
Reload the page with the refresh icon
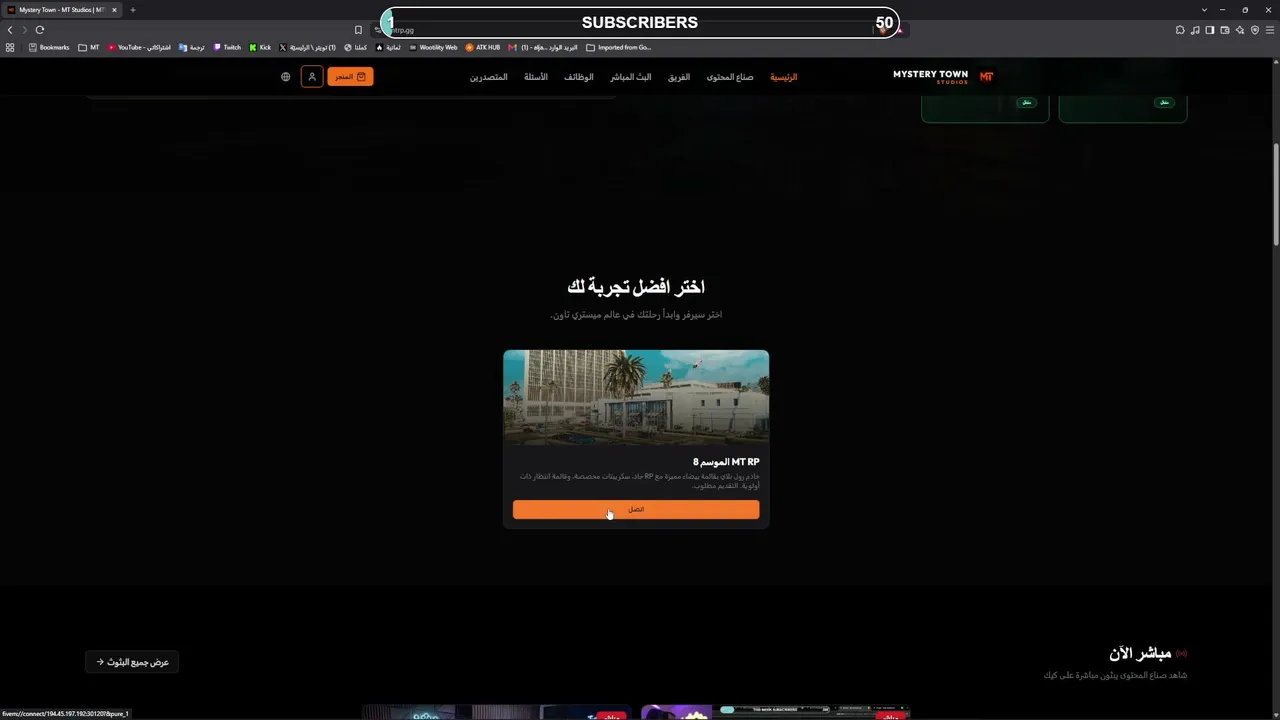40,30
